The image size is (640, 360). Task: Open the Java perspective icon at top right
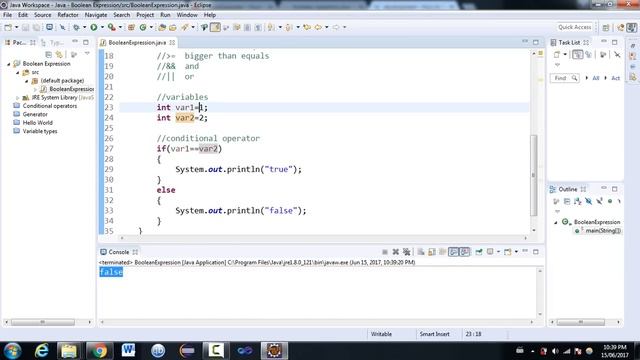[632, 27]
